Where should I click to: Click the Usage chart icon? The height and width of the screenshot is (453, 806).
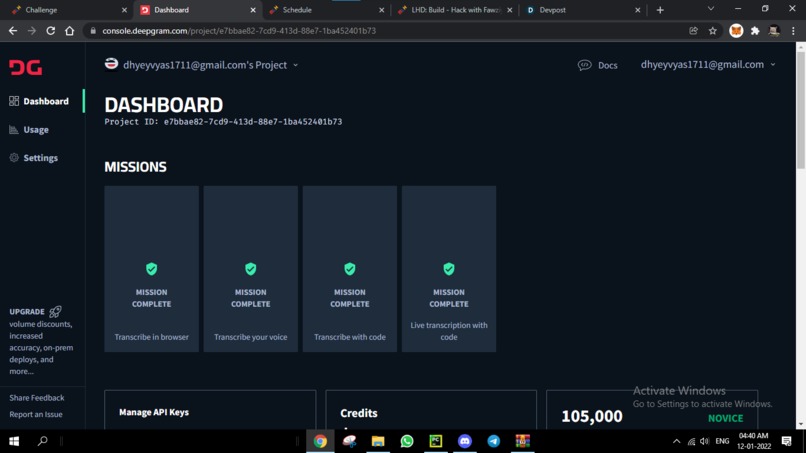click(14, 130)
